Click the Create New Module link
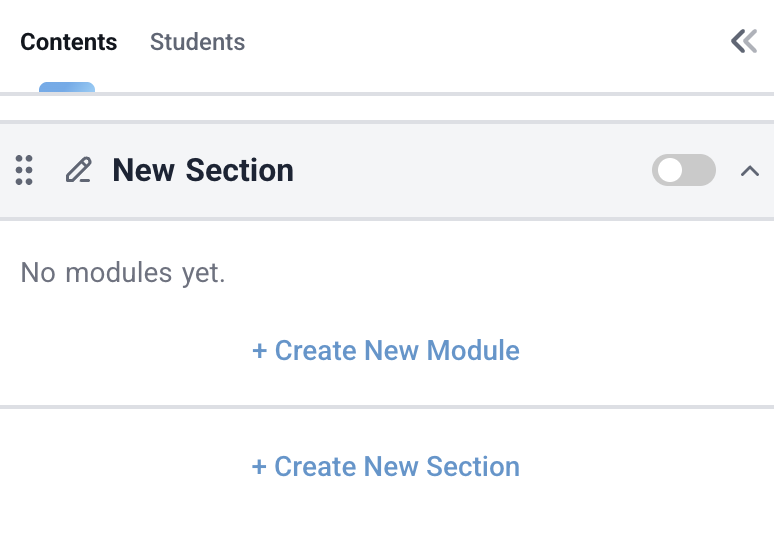The image size is (774, 540). point(386,351)
